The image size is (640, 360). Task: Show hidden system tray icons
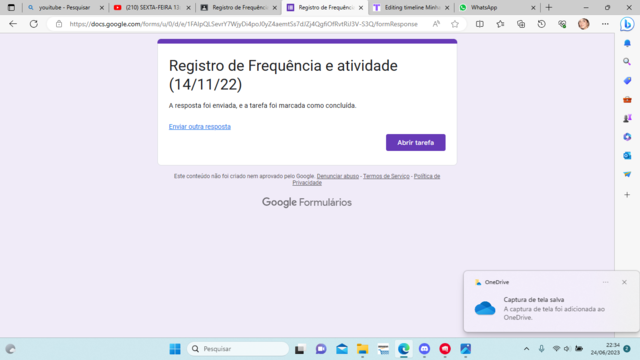pos(527,349)
